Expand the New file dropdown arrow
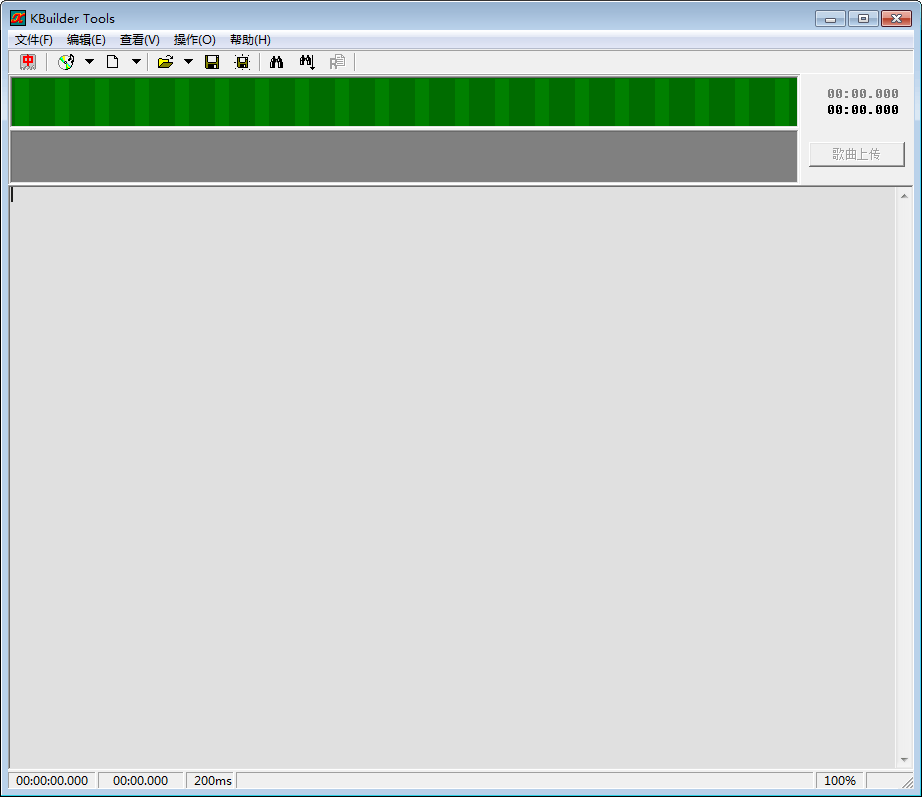Screen dimensions: 922x797 [135, 61]
